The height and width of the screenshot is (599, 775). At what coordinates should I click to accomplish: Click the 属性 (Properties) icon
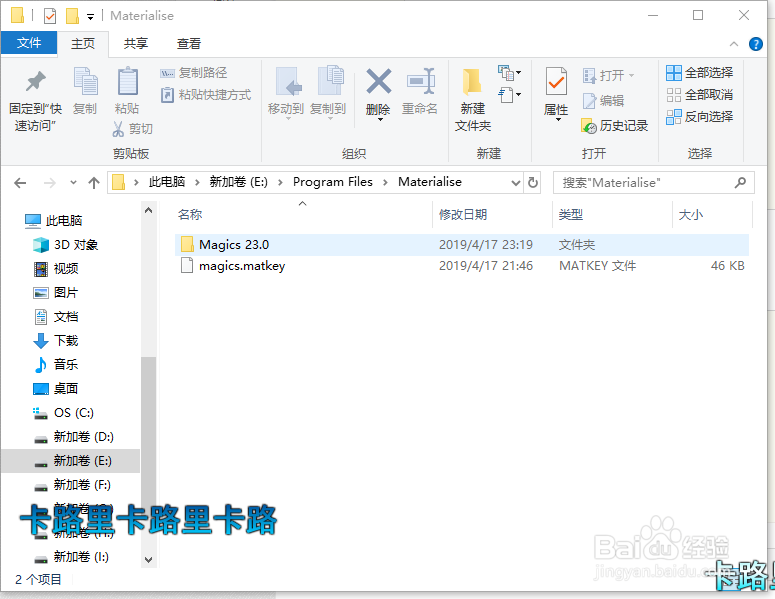click(556, 82)
